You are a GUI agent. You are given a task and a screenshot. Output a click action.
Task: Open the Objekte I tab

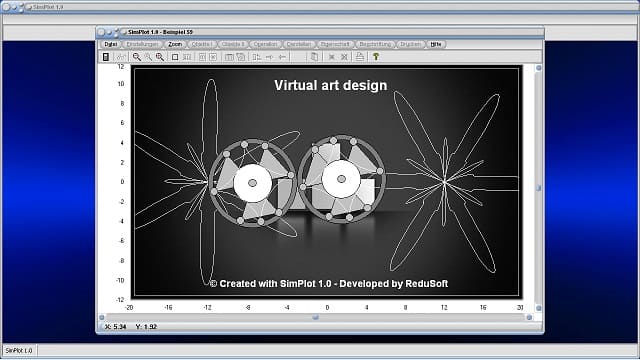tap(202, 44)
